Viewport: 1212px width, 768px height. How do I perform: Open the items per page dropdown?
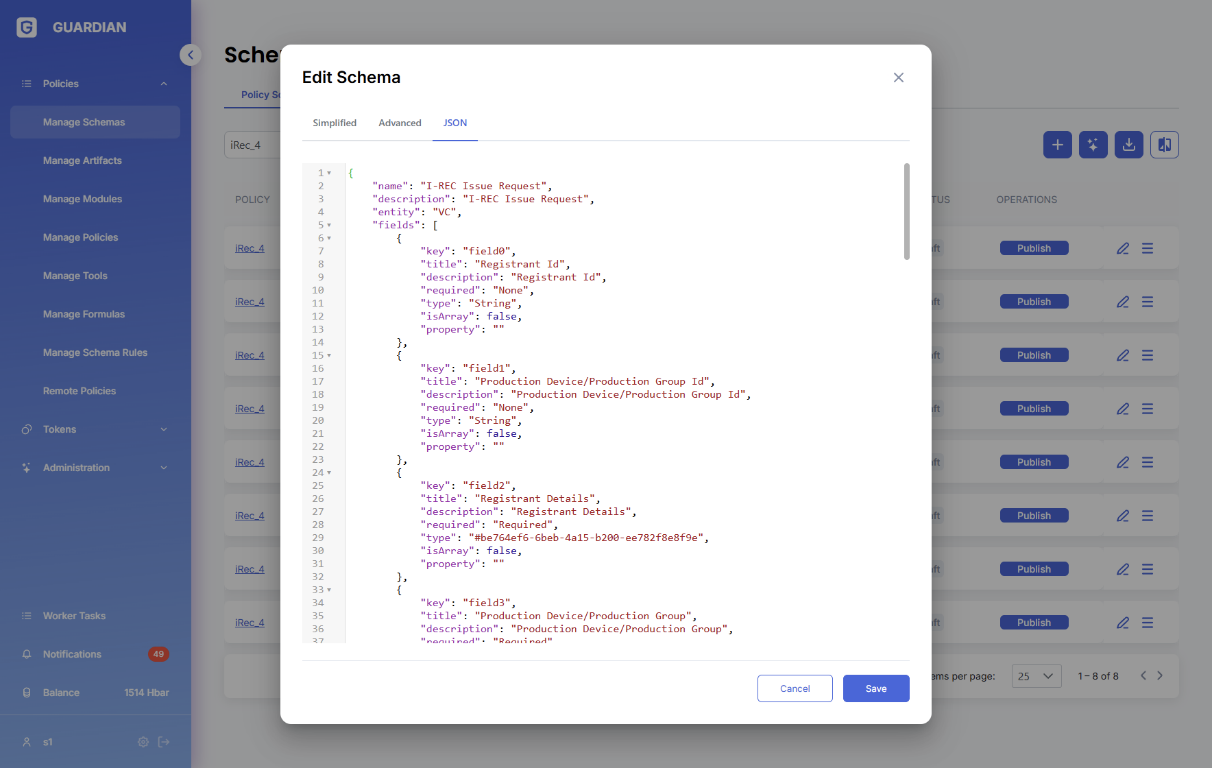pos(1036,676)
